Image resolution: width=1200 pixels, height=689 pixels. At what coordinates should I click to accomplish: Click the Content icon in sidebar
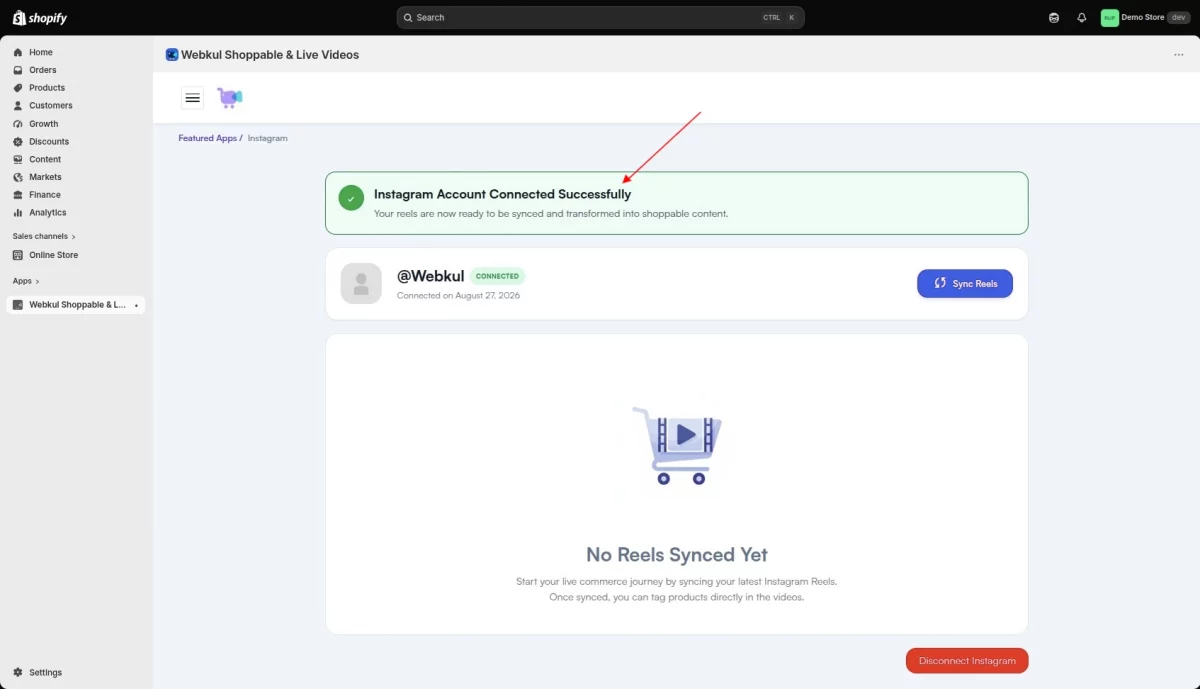click(18, 159)
